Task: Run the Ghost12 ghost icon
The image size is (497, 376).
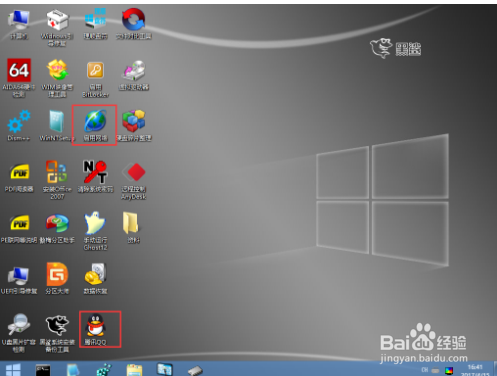Action: click(x=95, y=231)
